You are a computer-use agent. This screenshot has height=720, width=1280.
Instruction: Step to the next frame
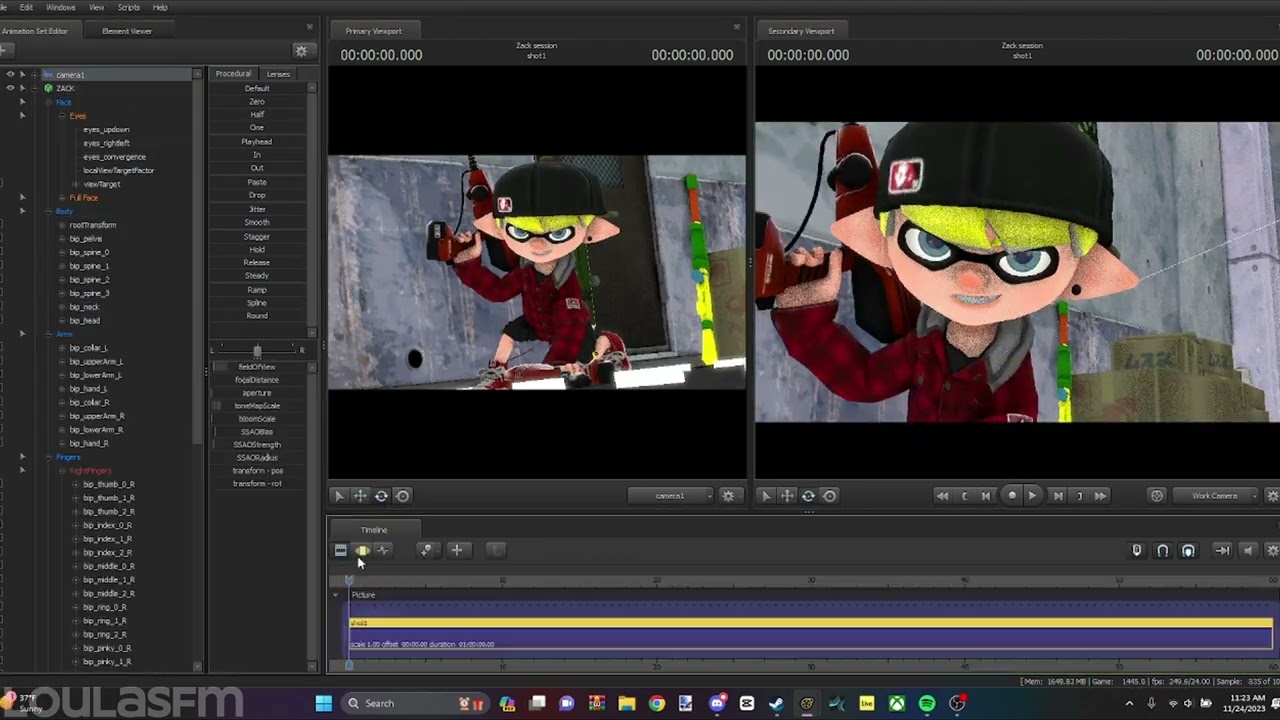coord(1057,496)
